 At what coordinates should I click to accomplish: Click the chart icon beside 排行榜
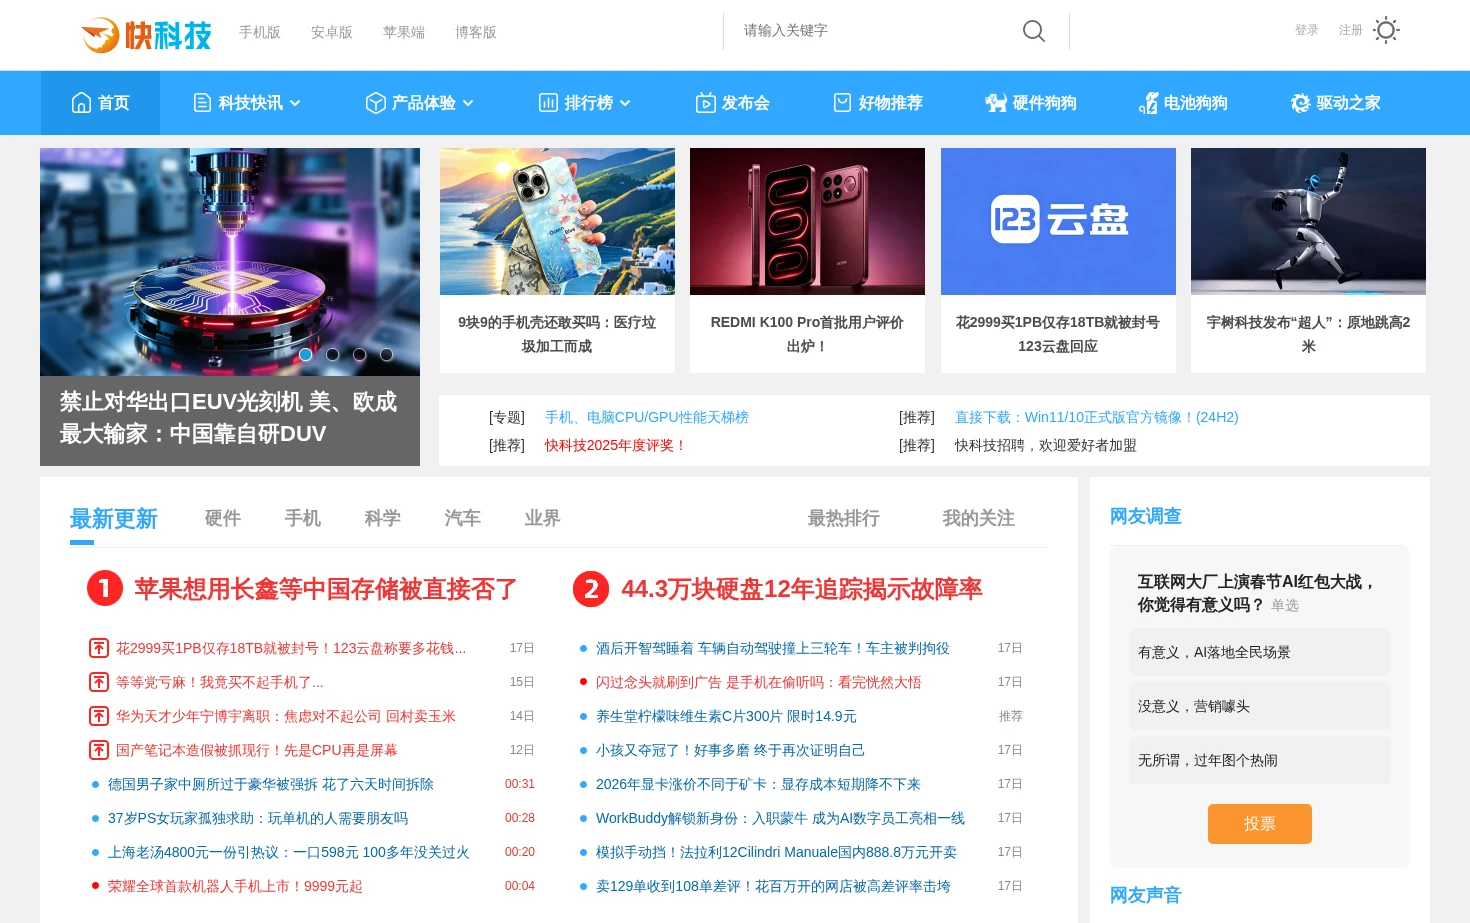(x=548, y=102)
